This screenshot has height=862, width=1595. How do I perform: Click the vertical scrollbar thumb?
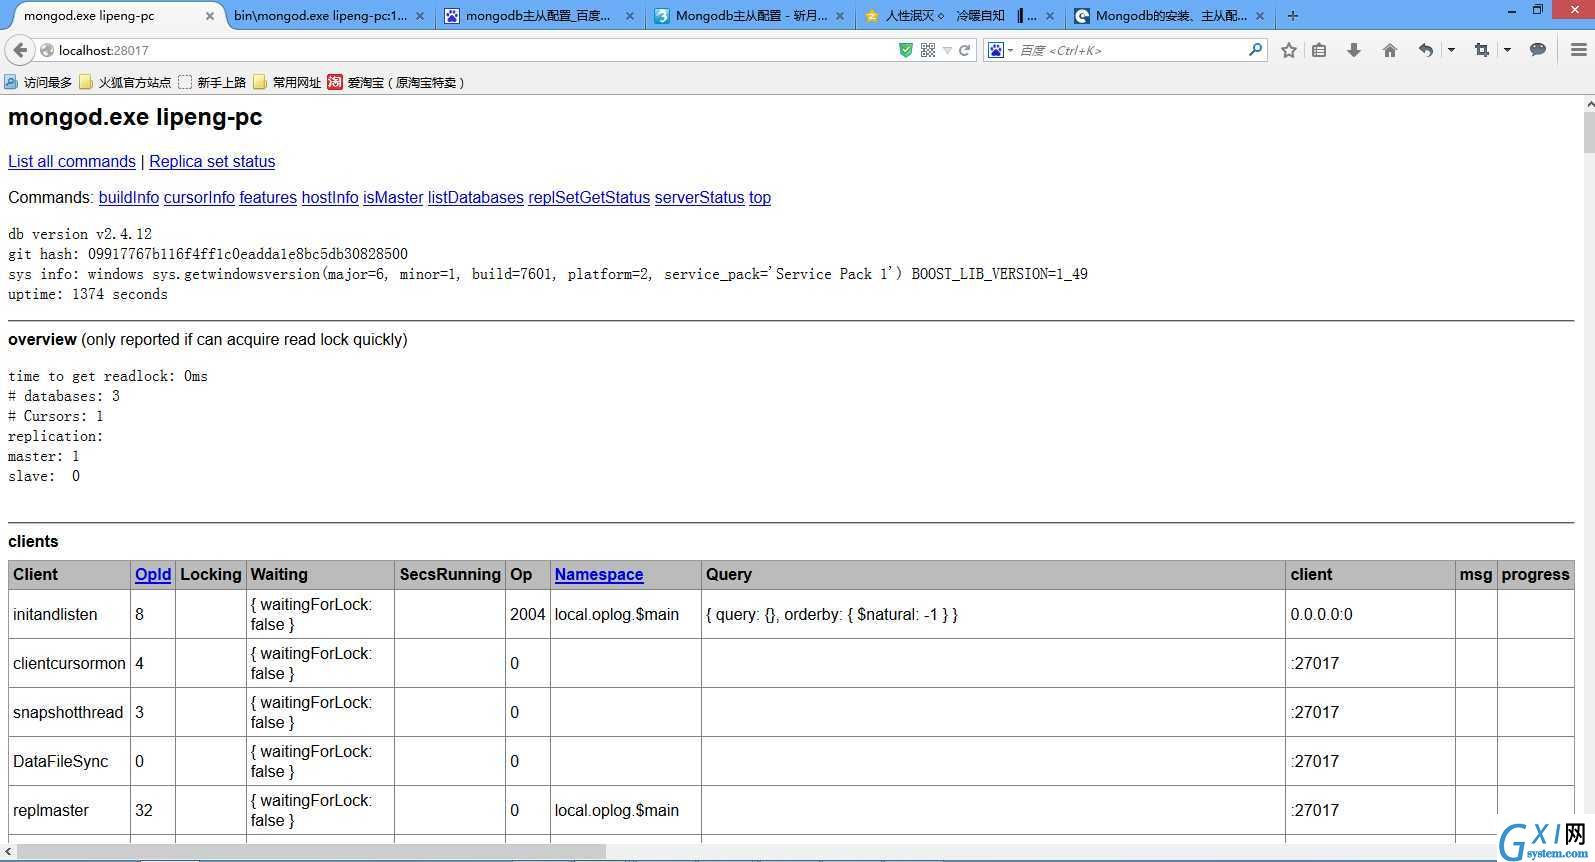click(1589, 132)
